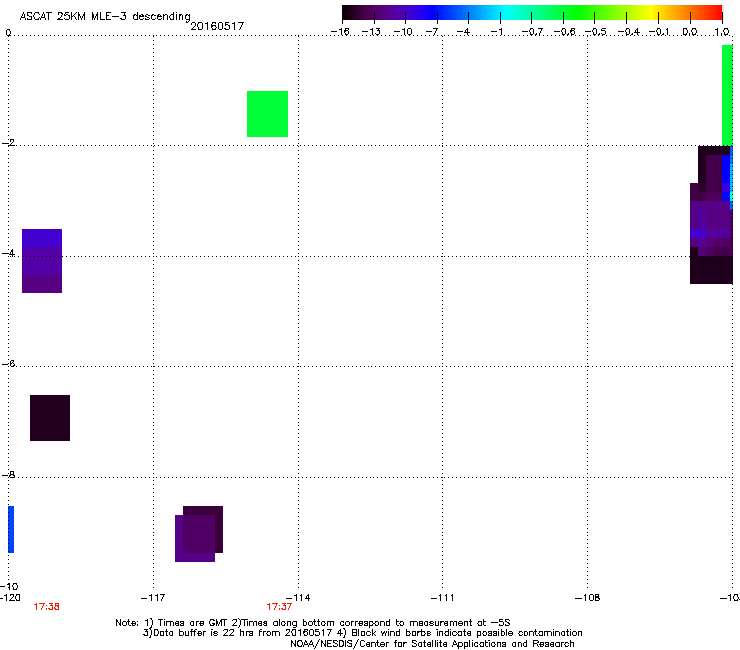Click the blue-purple rectangle near latitude -4
740x650 pixels.
coord(42,261)
